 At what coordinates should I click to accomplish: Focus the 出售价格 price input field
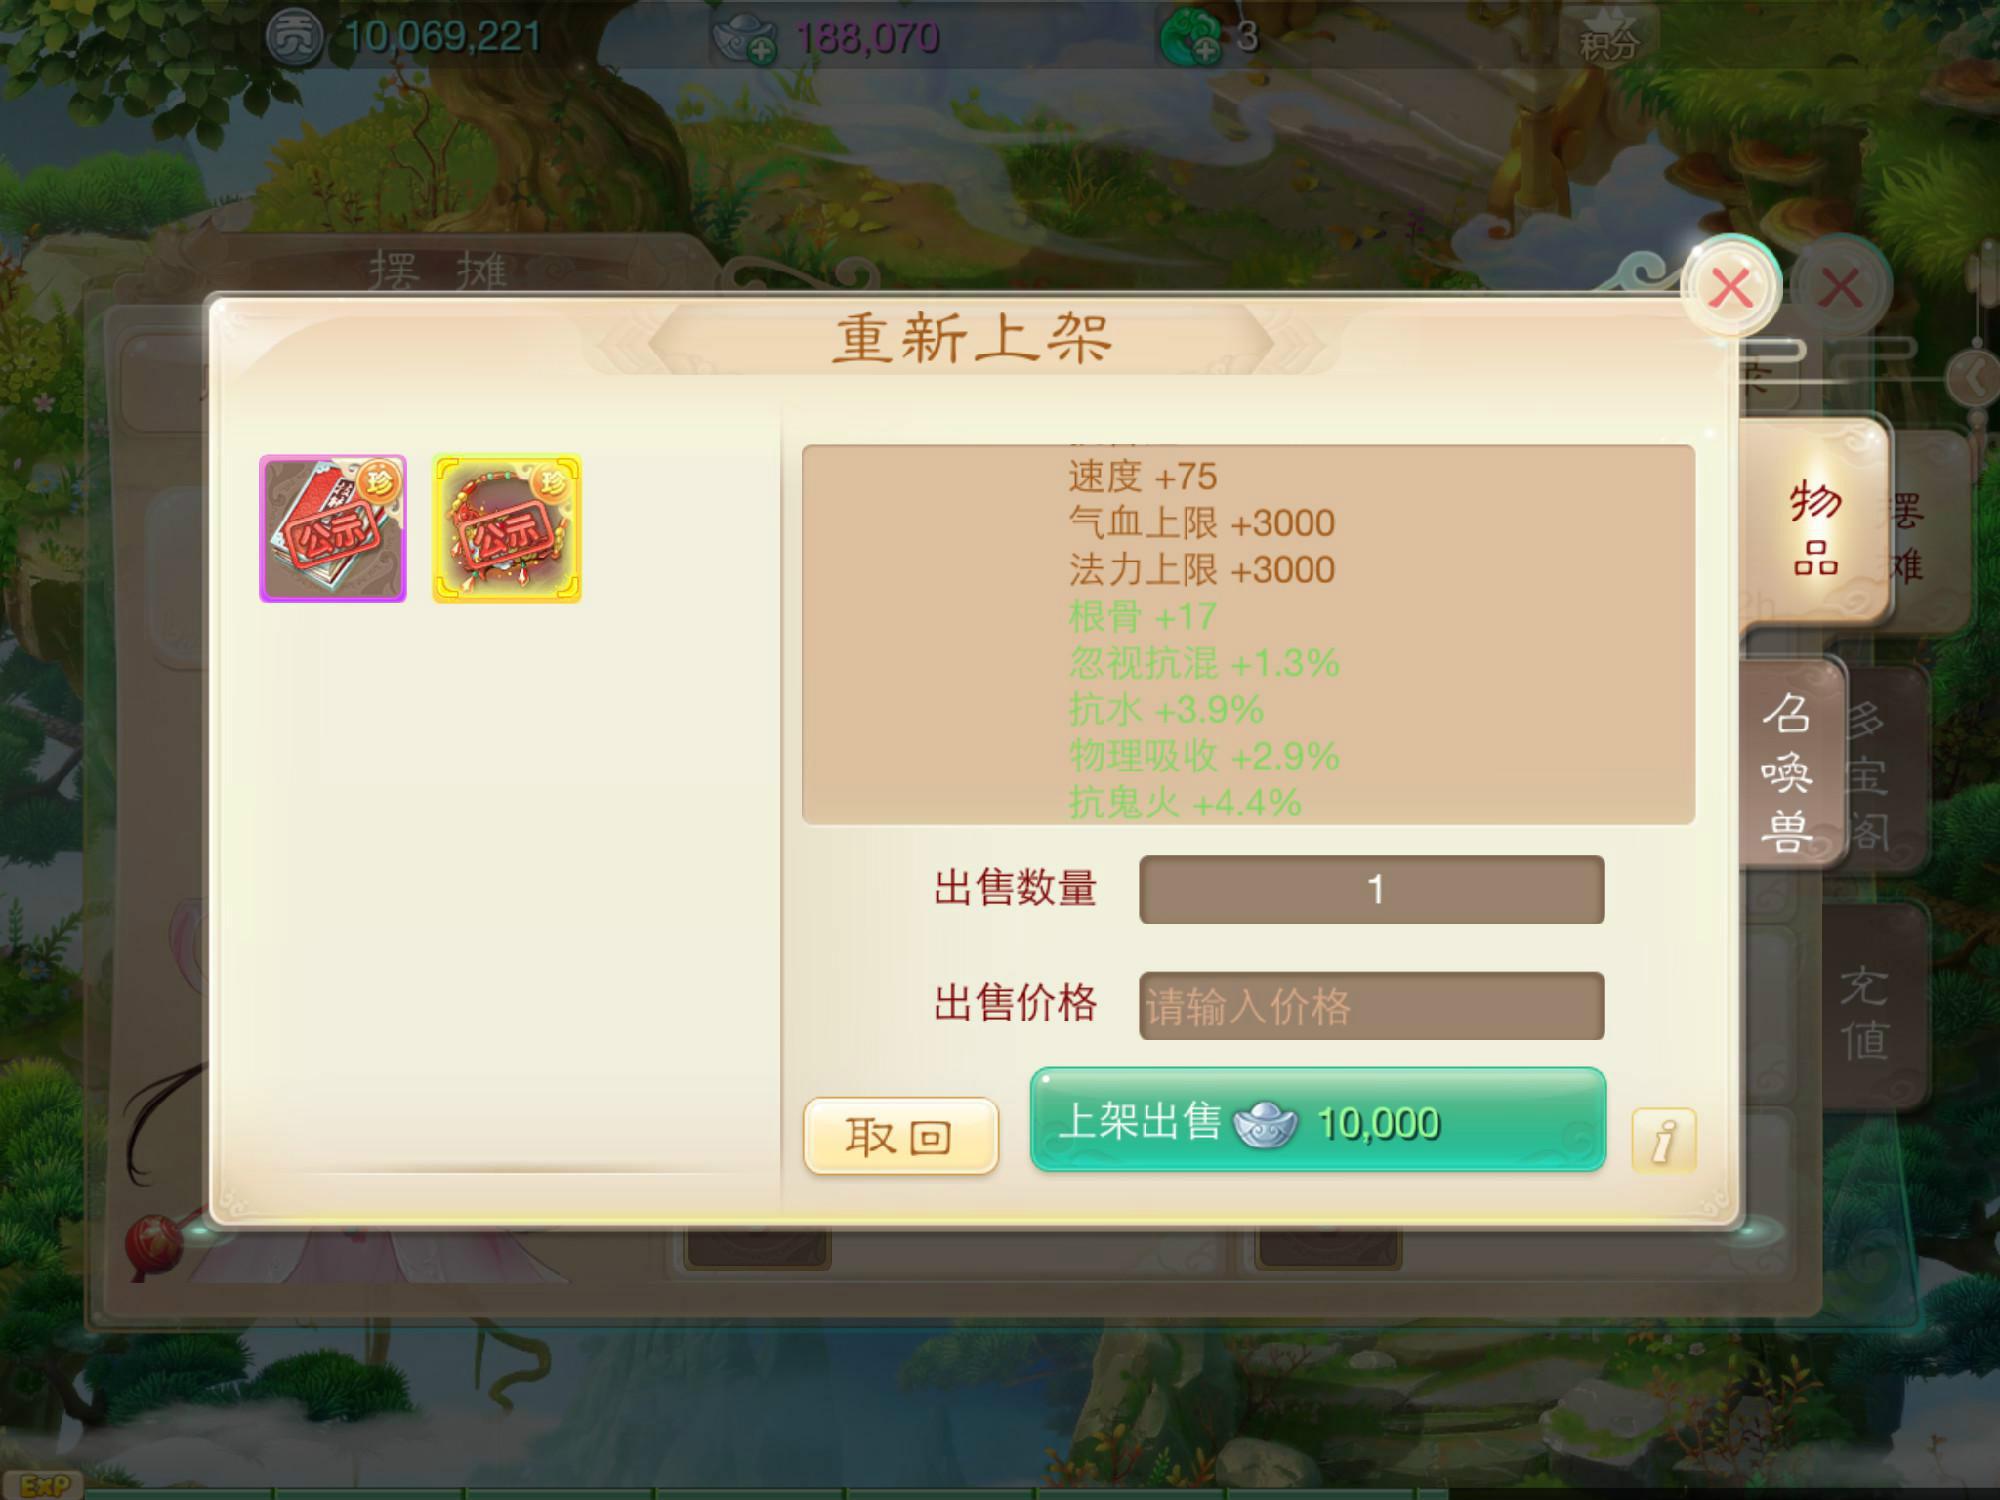click(1371, 1006)
